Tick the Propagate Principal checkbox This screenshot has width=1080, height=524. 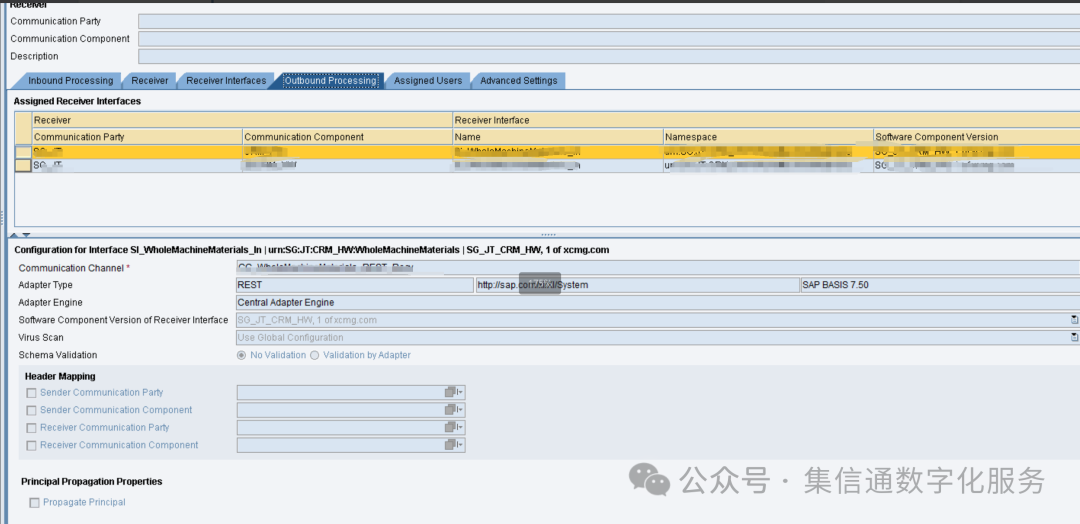tap(34, 503)
